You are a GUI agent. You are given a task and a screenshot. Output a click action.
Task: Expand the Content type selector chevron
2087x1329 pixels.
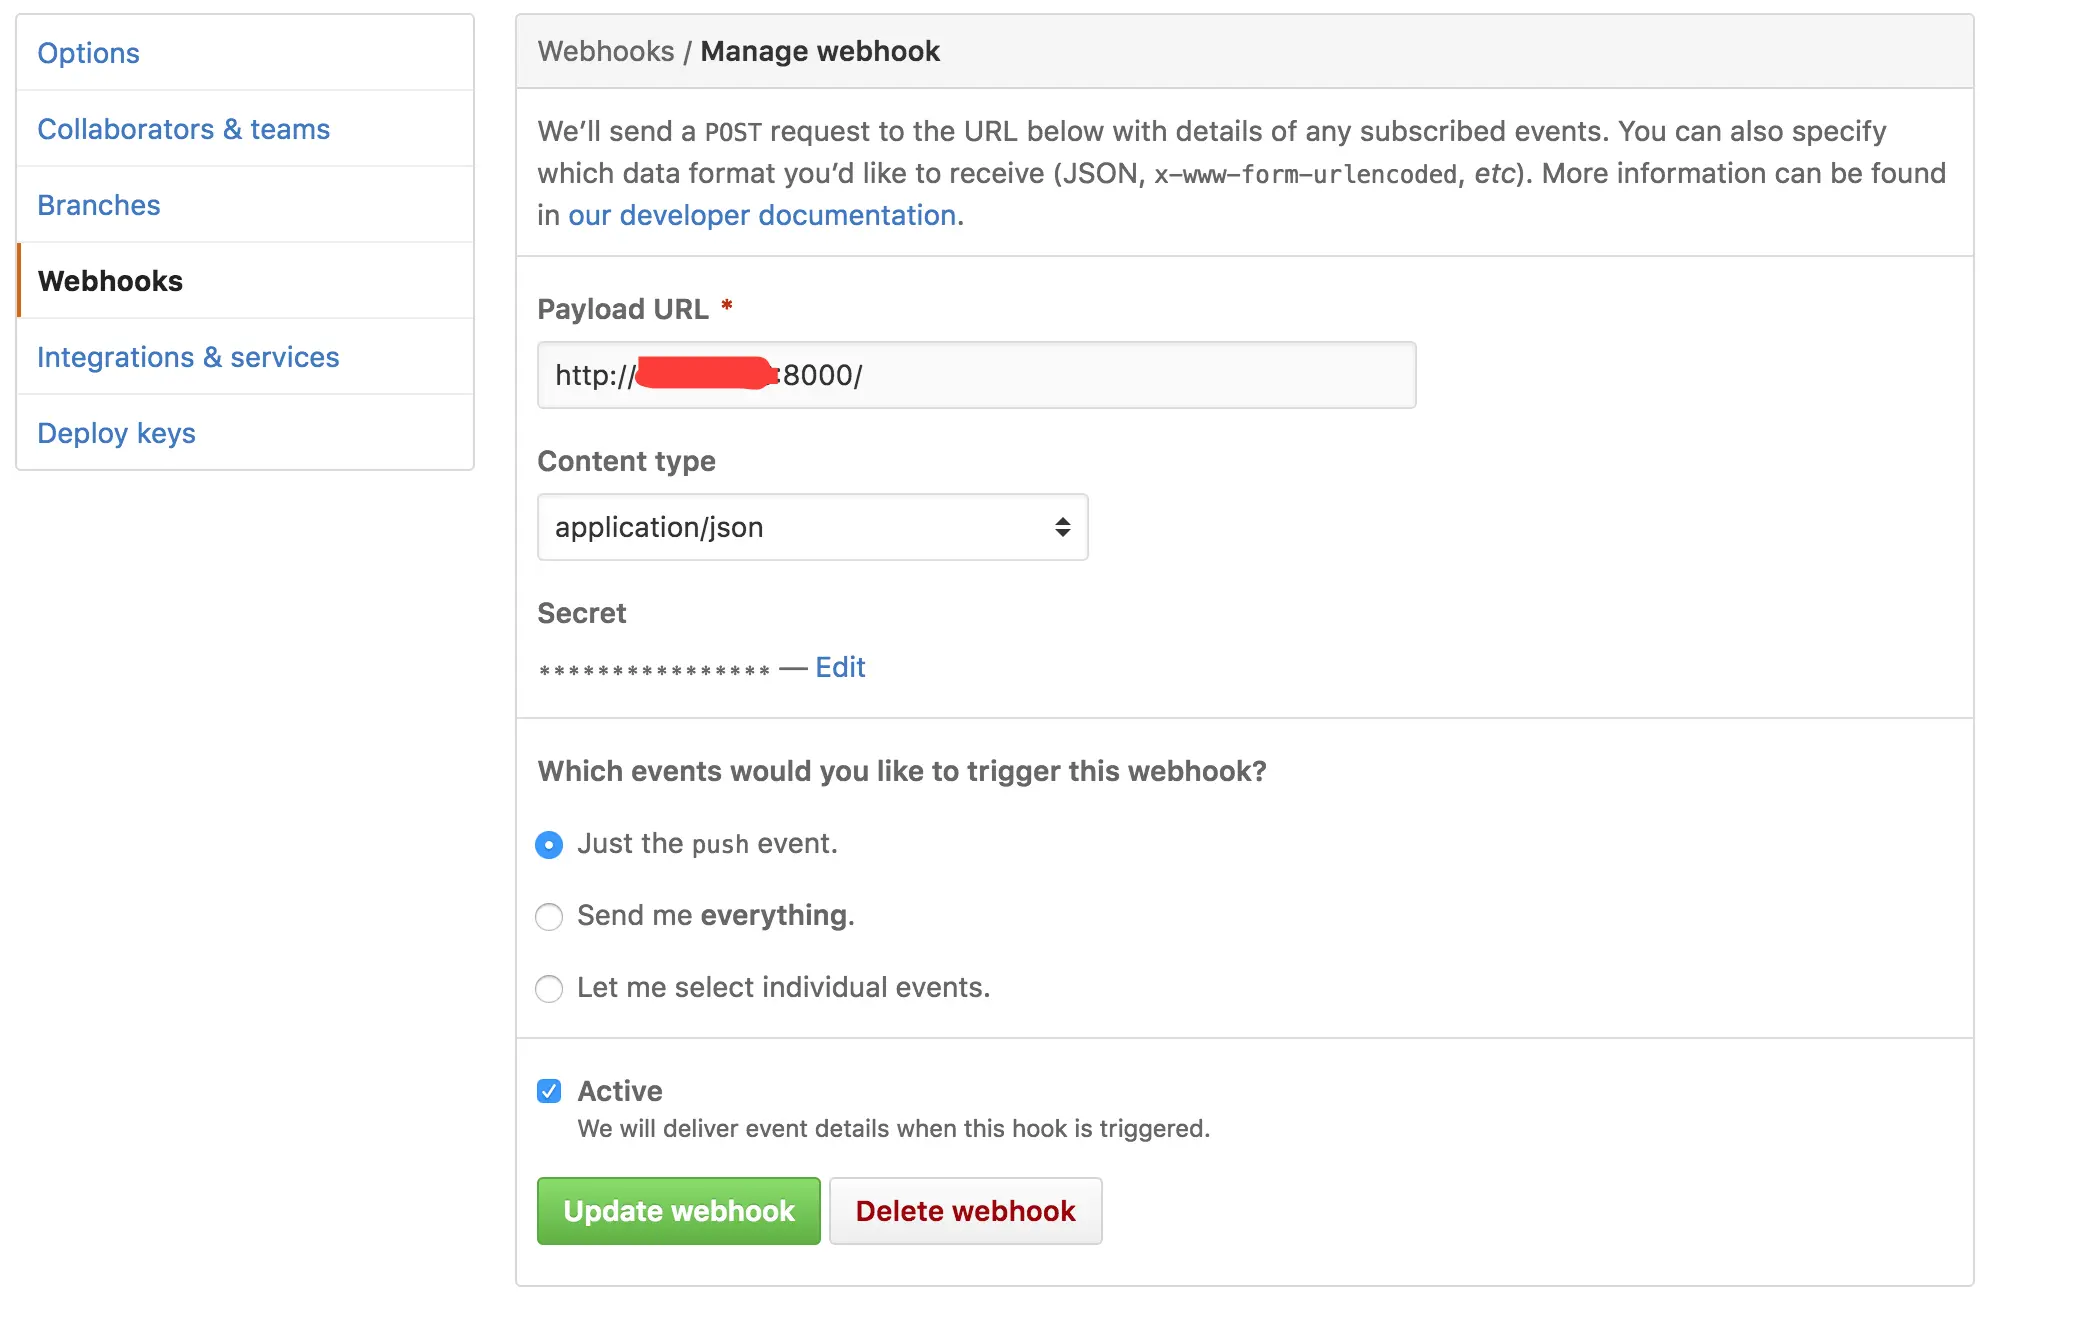(x=1061, y=527)
